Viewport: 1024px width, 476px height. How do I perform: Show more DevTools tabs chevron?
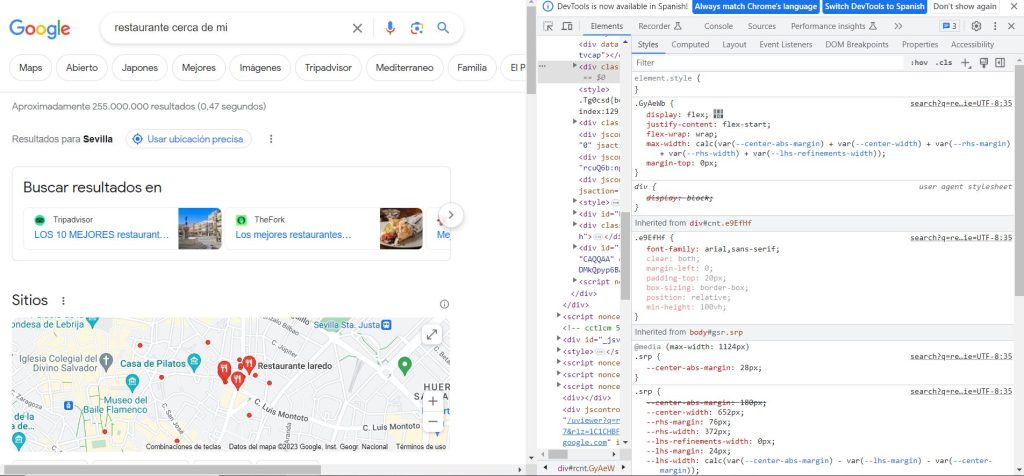pos(897,26)
